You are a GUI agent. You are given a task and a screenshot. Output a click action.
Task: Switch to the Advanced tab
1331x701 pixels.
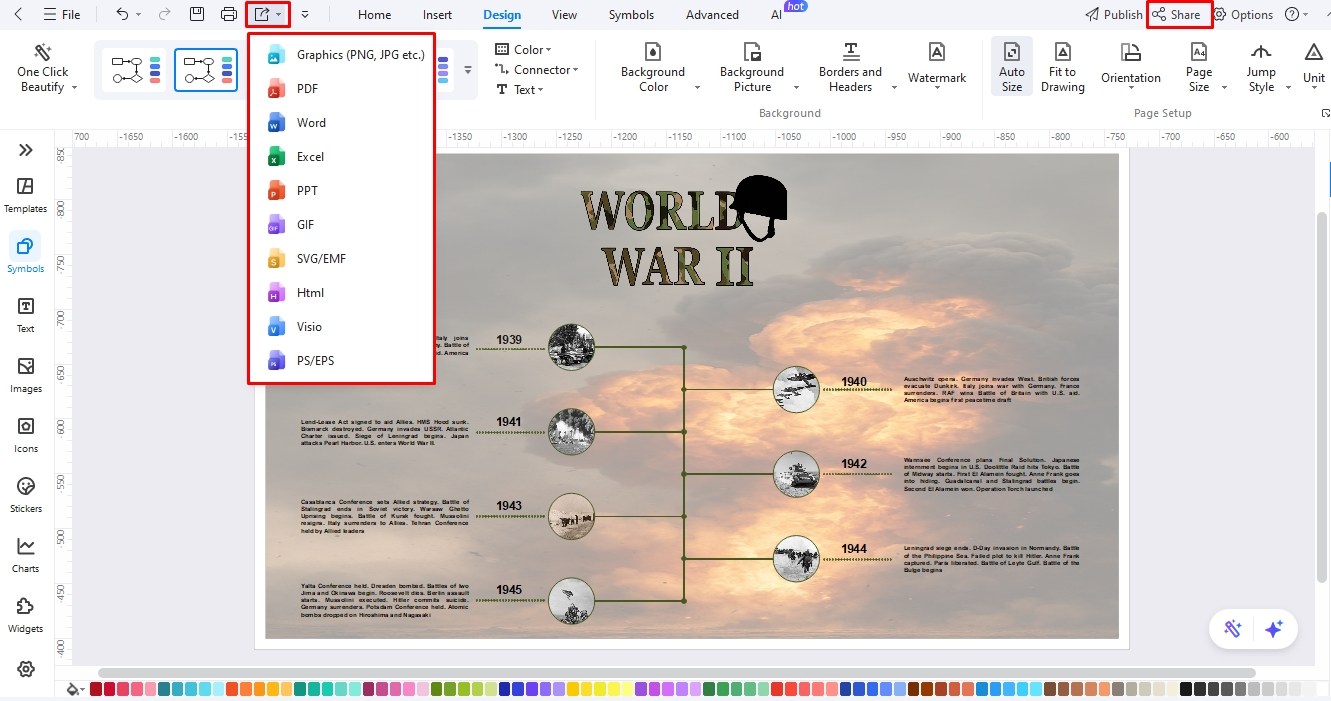712,14
